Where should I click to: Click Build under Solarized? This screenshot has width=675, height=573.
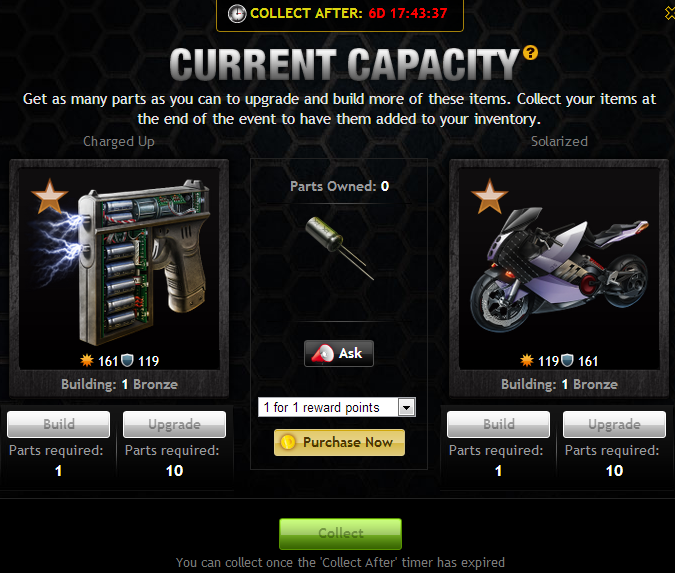(x=499, y=424)
